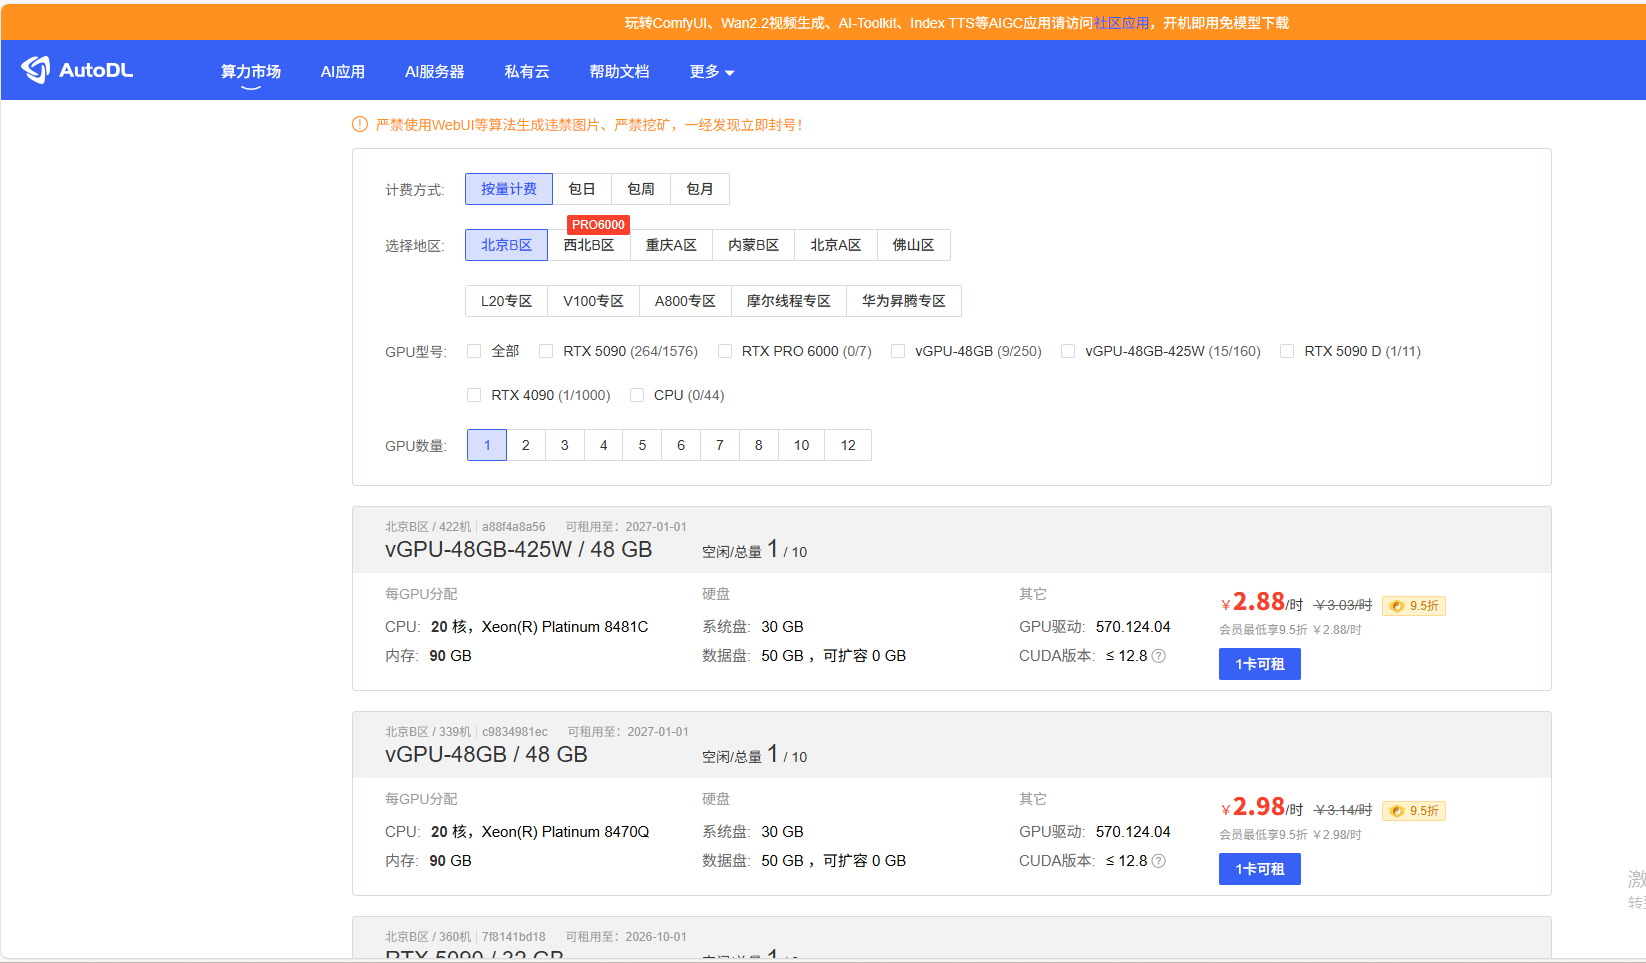Click CUDA version help icon for vGPU-48GB
Image resolution: width=1646 pixels, height=963 pixels.
click(x=1159, y=861)
